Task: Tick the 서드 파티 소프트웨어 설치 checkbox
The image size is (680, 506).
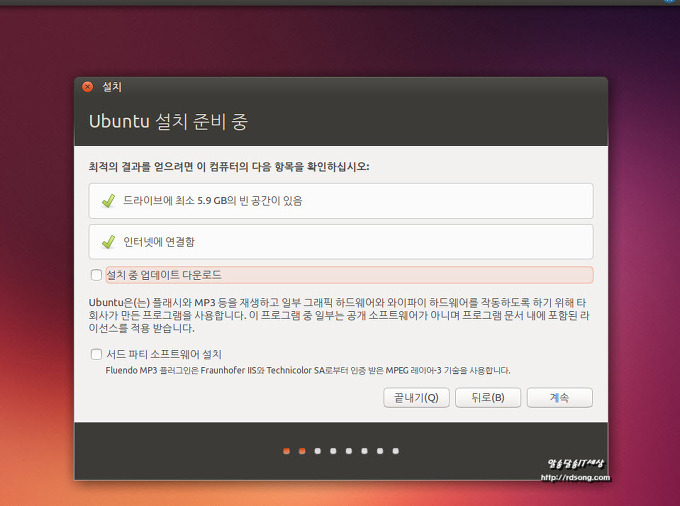Action: point(96,354)
